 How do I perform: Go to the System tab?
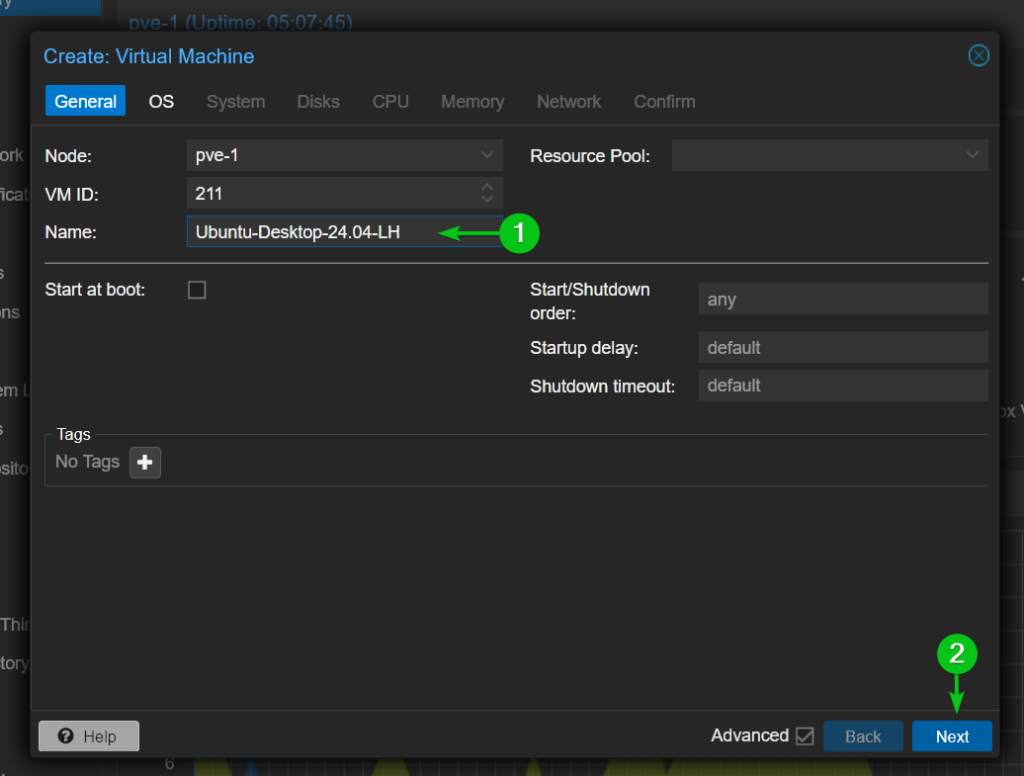coord(236,101)
